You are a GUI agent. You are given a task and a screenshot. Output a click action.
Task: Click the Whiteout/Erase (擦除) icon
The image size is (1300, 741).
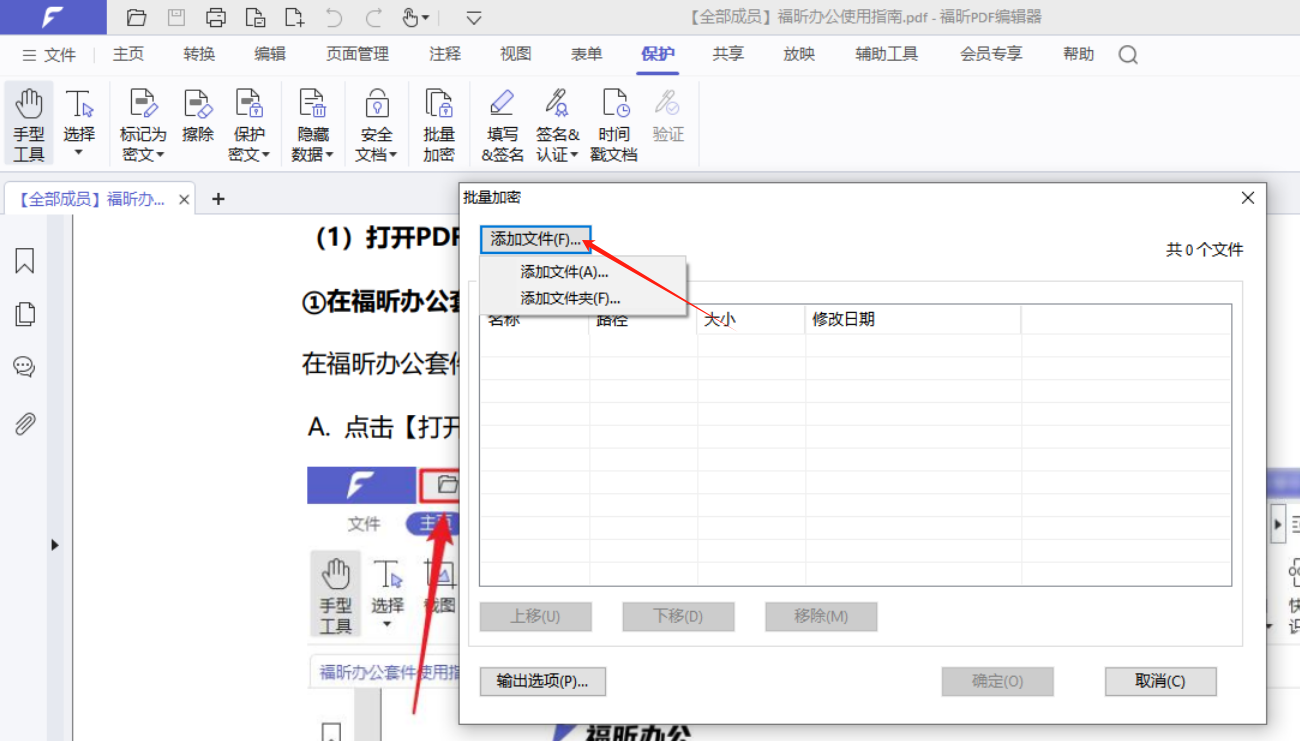click(198, 116)
